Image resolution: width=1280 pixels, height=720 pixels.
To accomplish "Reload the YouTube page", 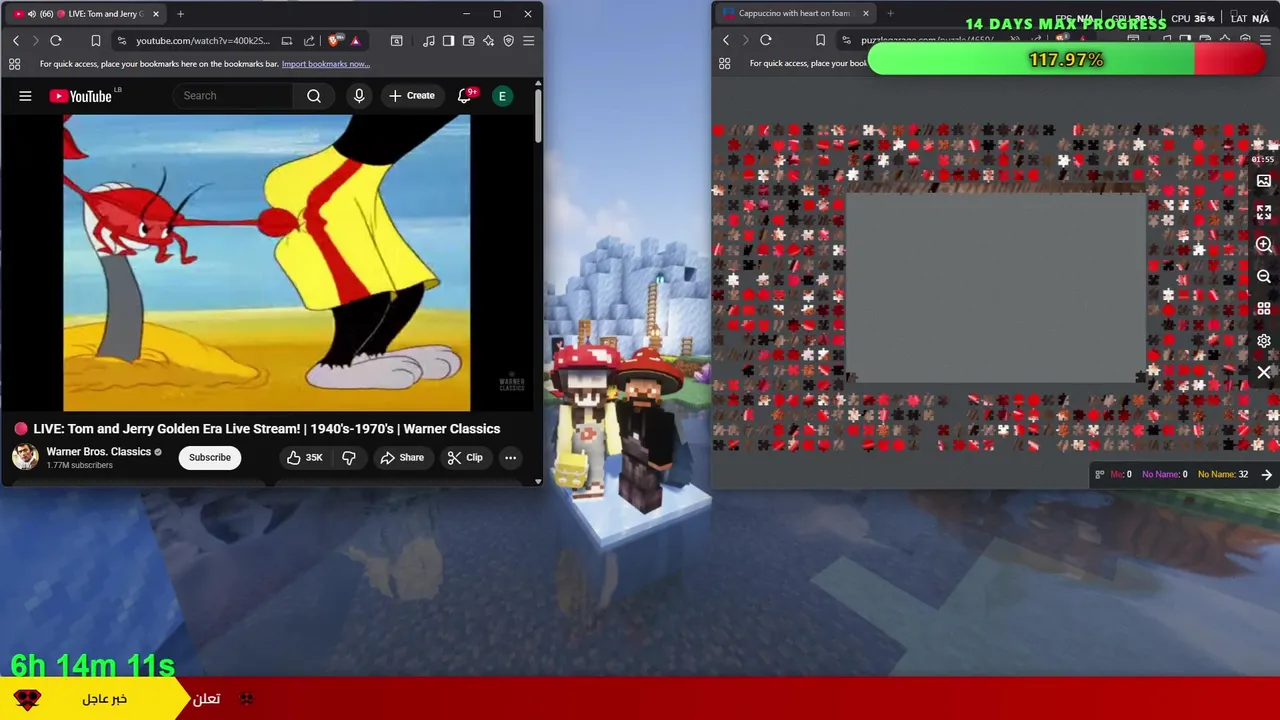I will [56, 41].
